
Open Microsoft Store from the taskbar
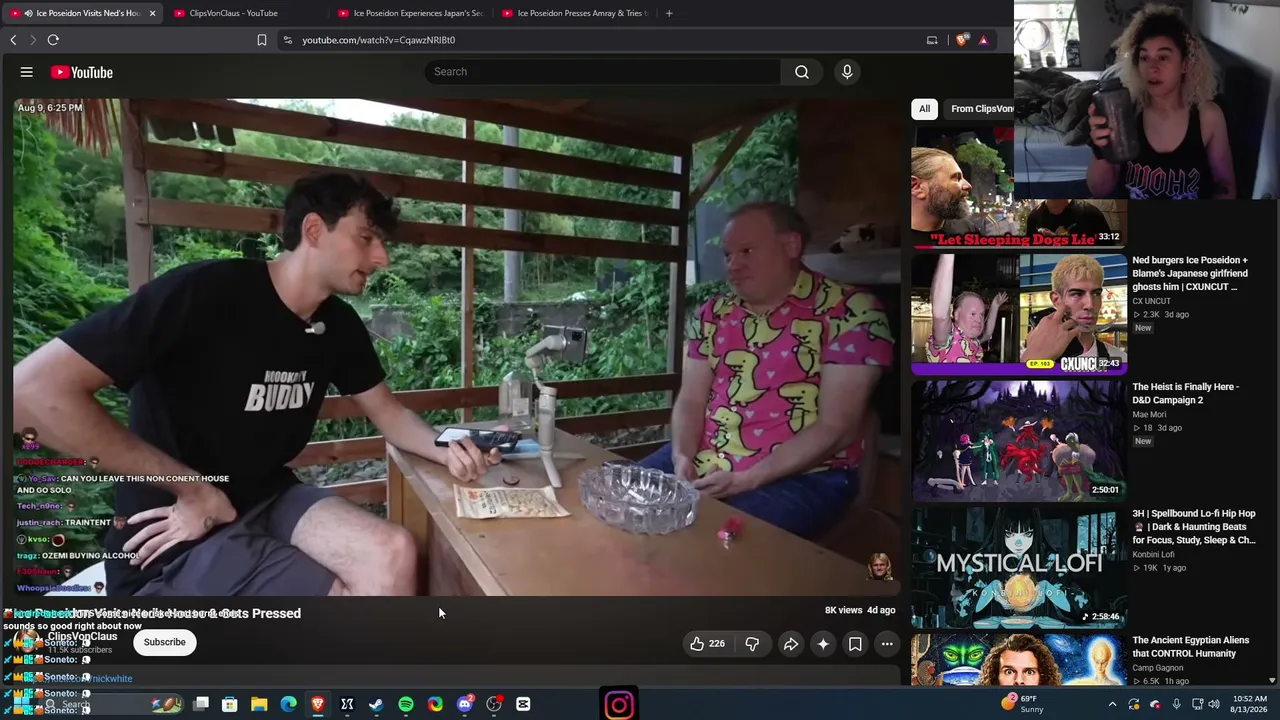pyautogui.click(x=229, y=705)
